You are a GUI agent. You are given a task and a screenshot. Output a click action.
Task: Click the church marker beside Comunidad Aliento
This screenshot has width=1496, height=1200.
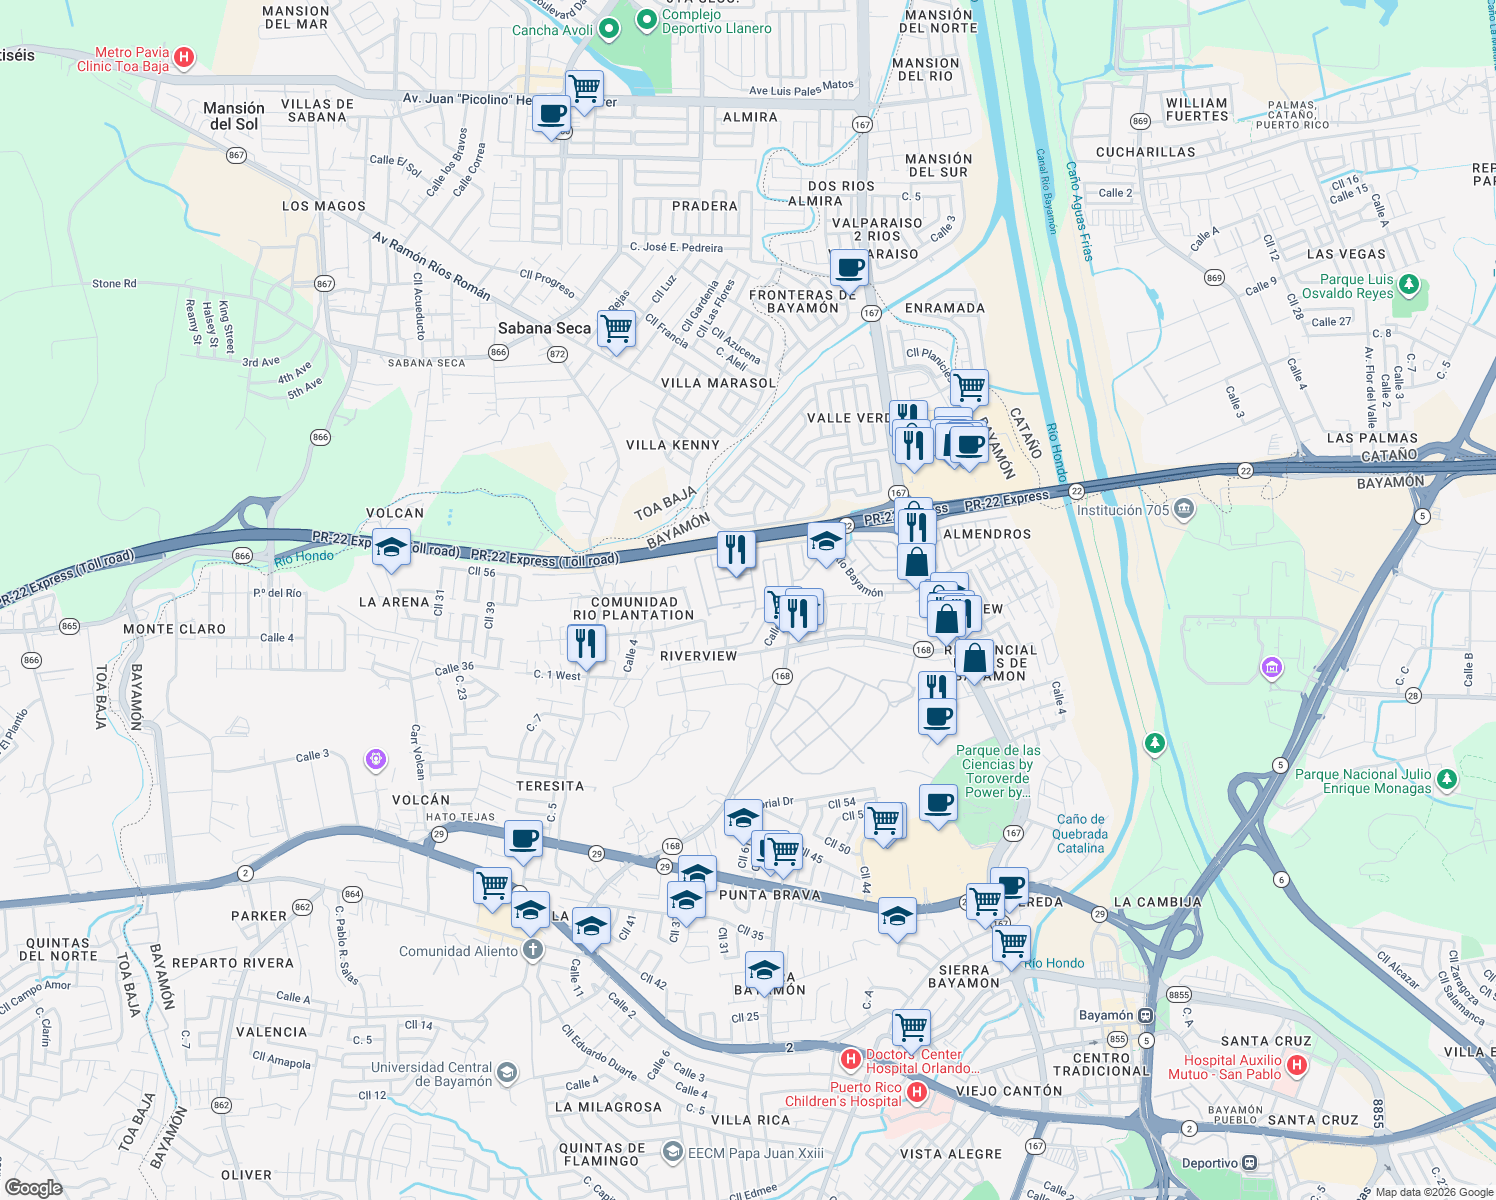(532, 950)
